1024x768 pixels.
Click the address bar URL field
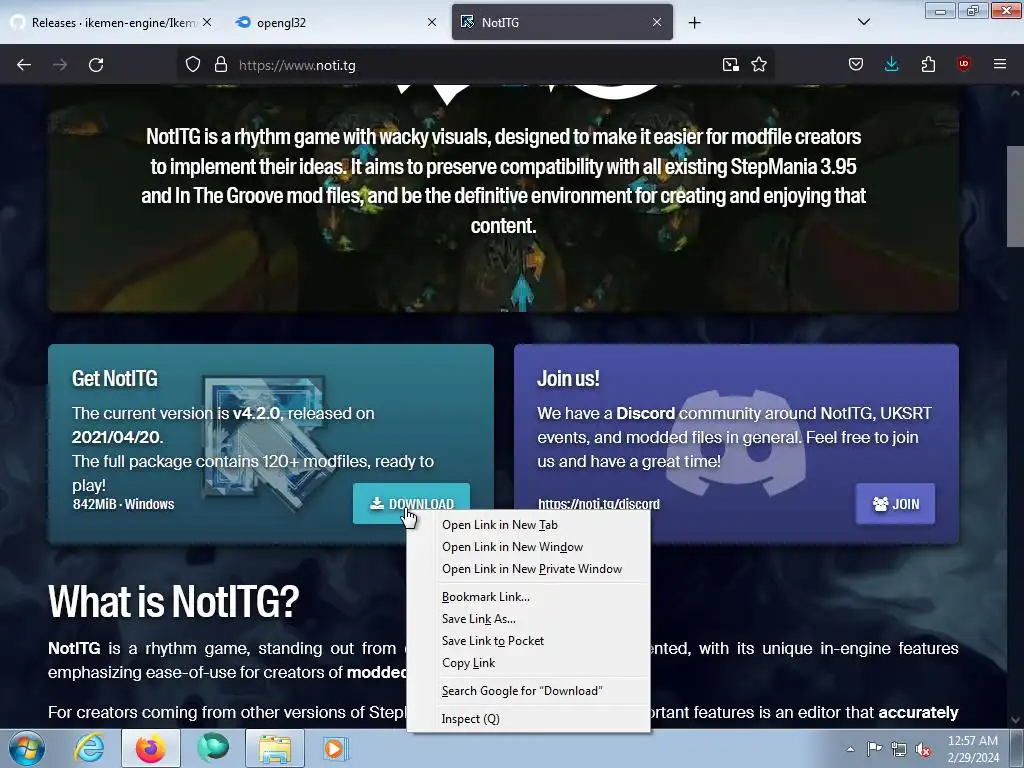(475, 65)
